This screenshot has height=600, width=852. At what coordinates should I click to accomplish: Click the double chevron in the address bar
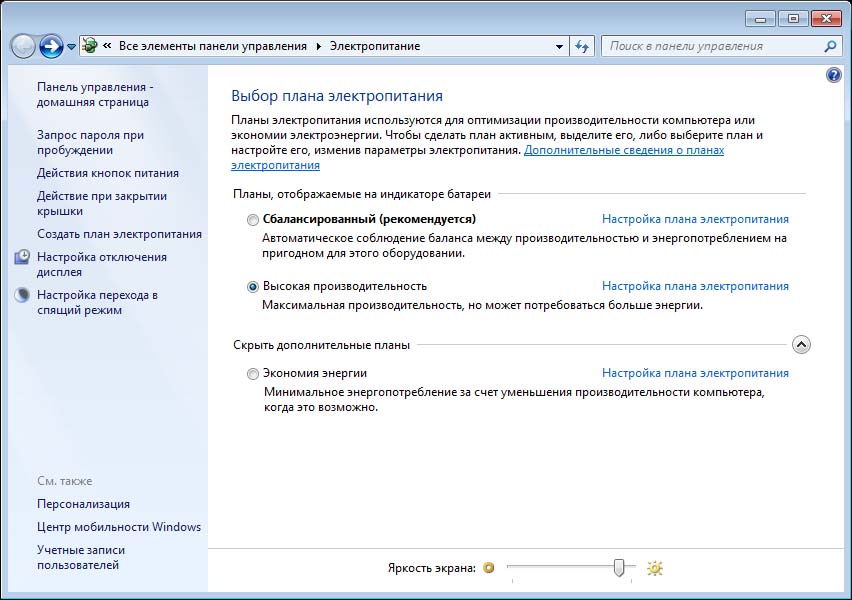click(x=107, y=46)
